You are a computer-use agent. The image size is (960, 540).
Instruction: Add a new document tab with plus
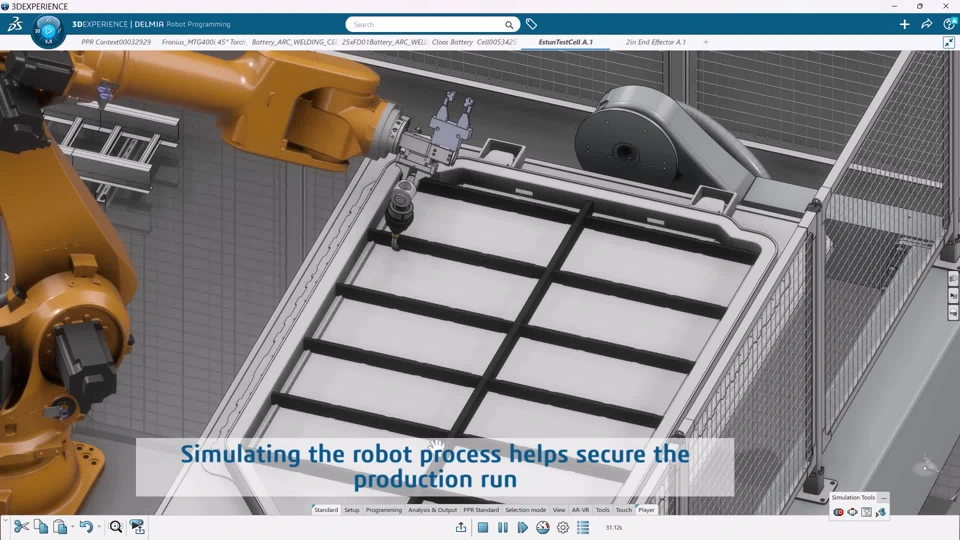[x=706, y=42]
